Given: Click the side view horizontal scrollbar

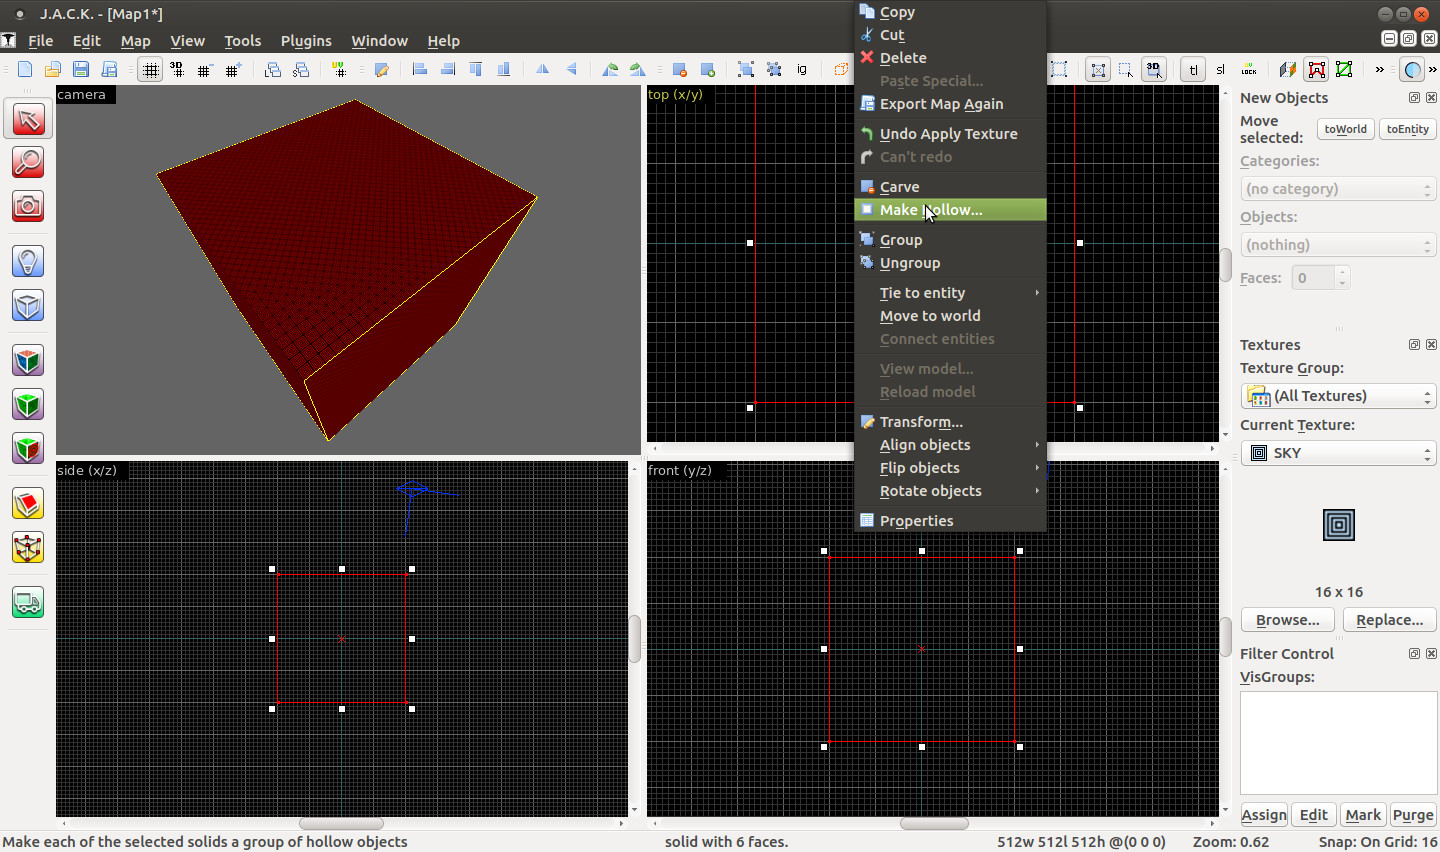Looking at the screenshot, I should (x=342, y=824).
